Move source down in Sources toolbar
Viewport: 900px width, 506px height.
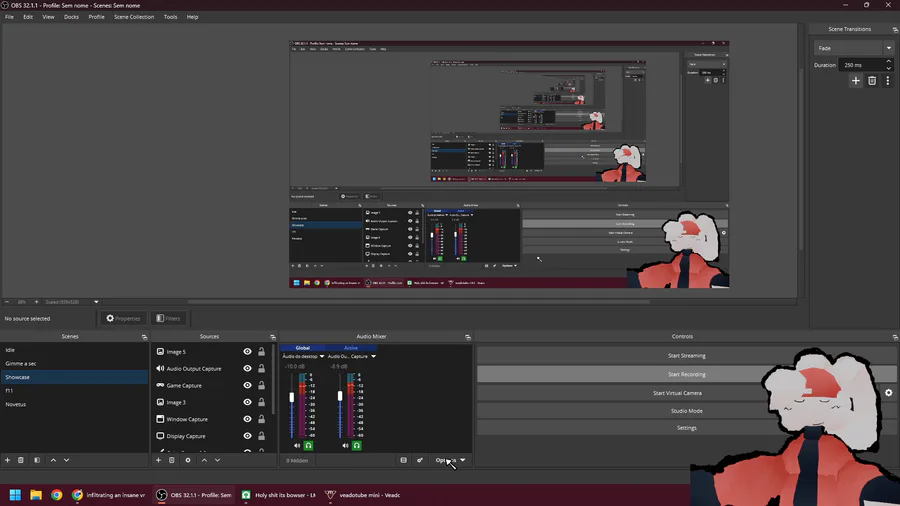pyautogui.click(x=218, y=460)
